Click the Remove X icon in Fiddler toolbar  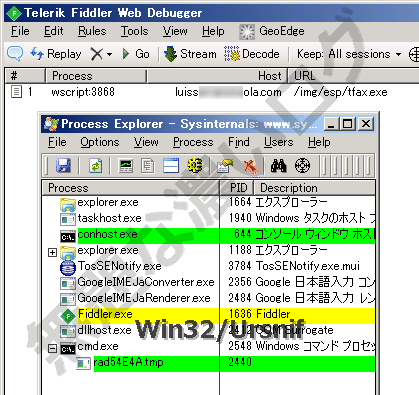click(97, 54)
